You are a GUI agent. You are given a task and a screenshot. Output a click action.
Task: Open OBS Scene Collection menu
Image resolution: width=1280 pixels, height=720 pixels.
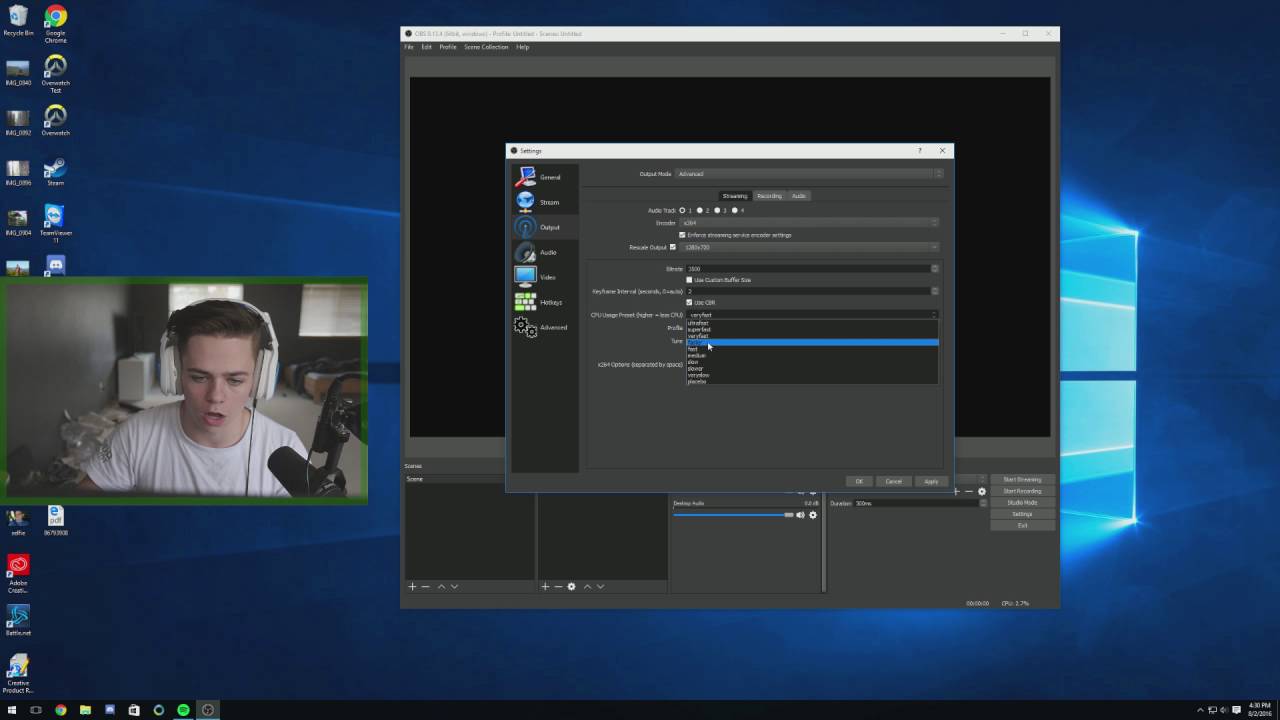486,47
